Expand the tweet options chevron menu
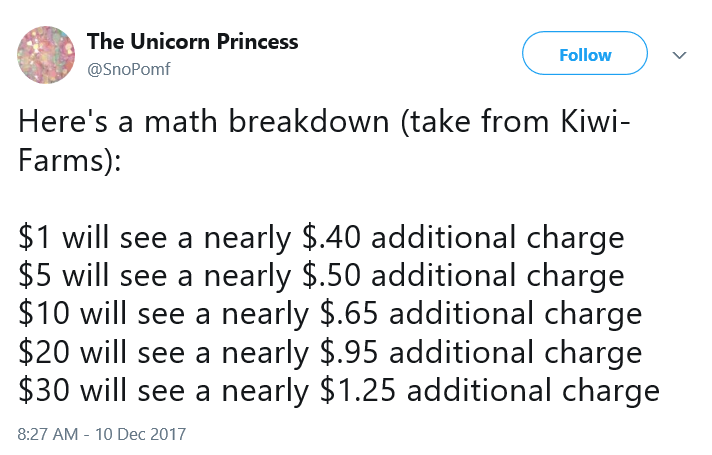 [x=679, y=55]
